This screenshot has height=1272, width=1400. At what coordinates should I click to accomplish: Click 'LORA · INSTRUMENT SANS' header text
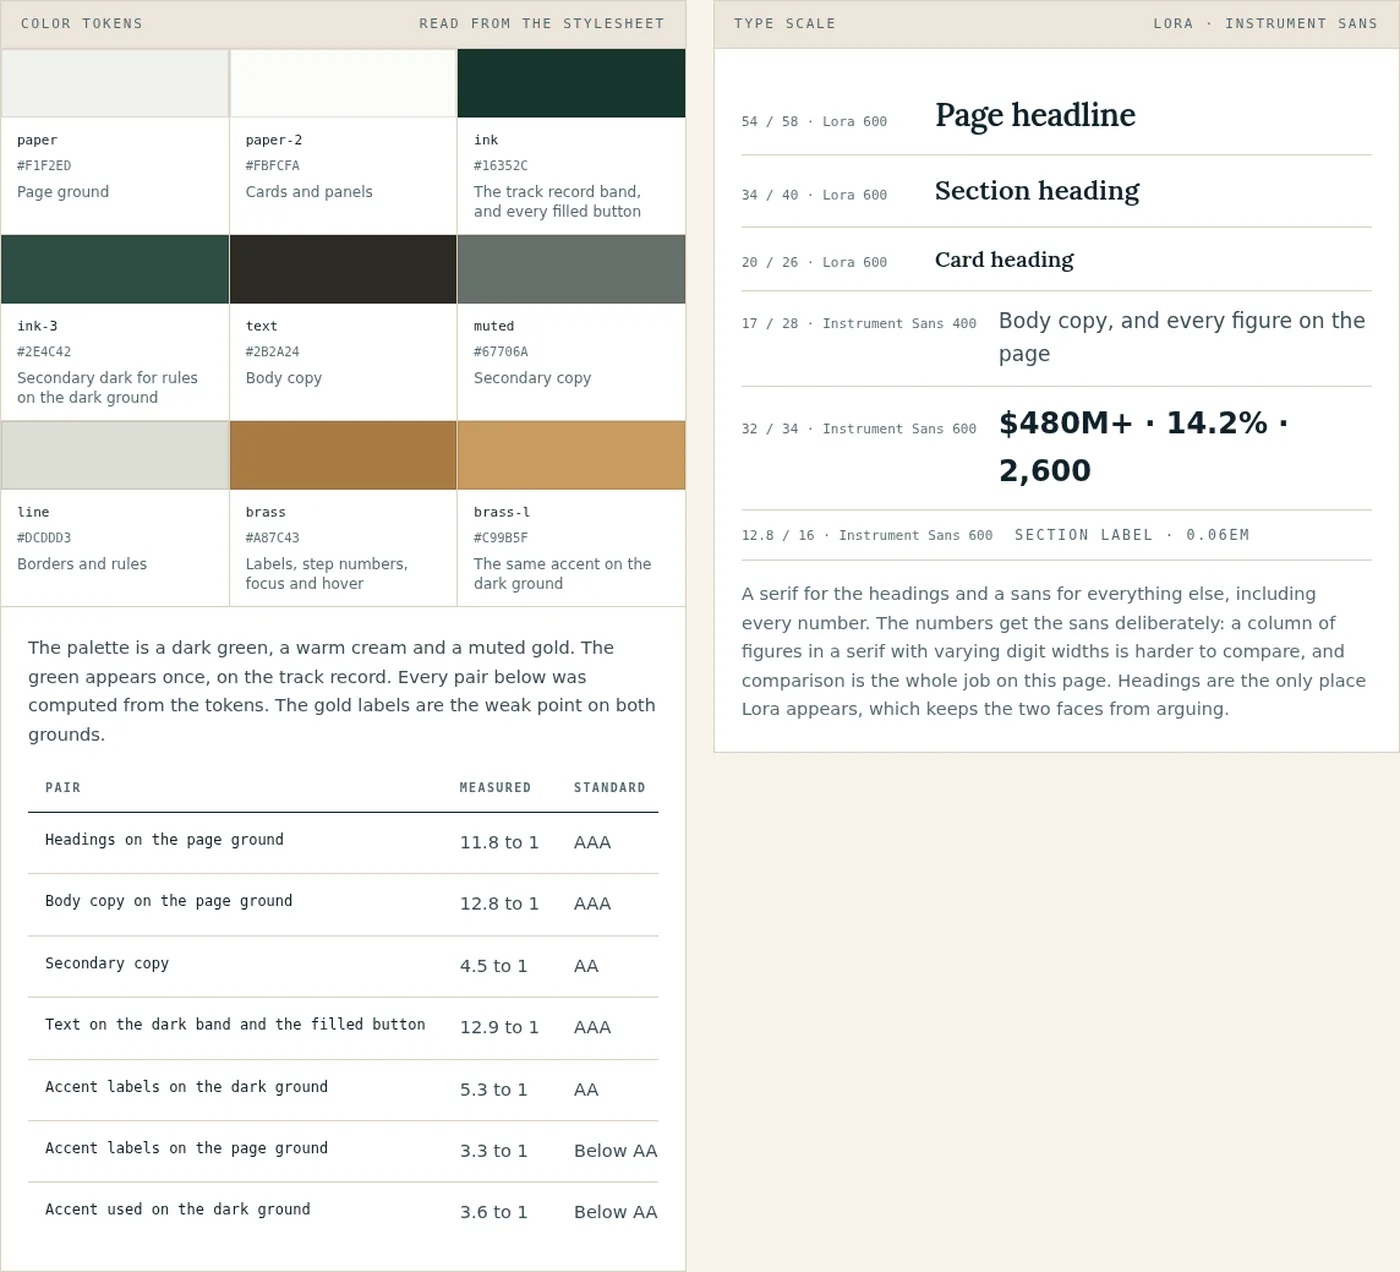pos(1265,23)
